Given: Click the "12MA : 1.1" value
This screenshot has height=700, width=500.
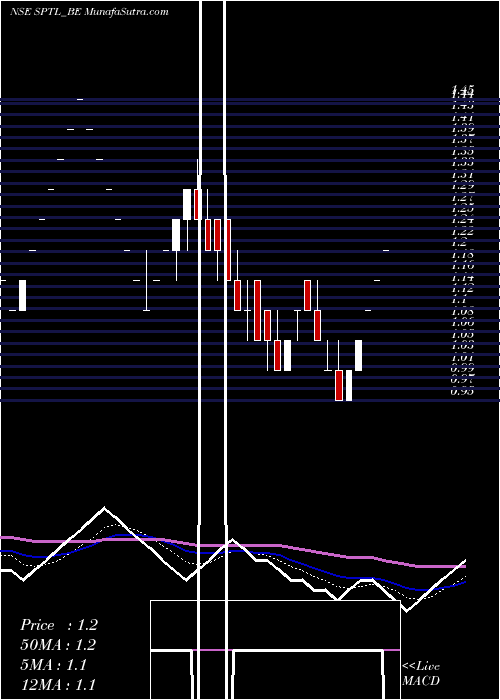Looking at the screenshot, I should [x=58, y=685].
